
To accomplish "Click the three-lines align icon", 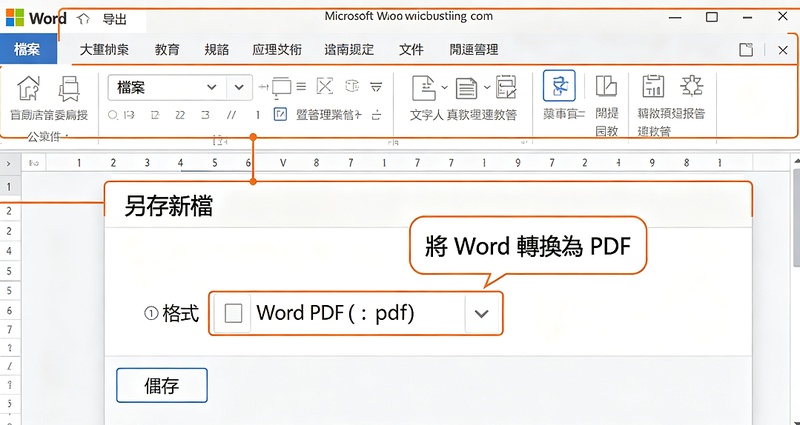I will 302,87.
